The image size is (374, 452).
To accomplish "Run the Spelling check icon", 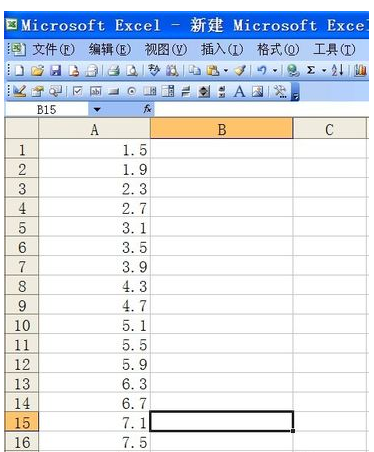I will (x=154, y=70).
